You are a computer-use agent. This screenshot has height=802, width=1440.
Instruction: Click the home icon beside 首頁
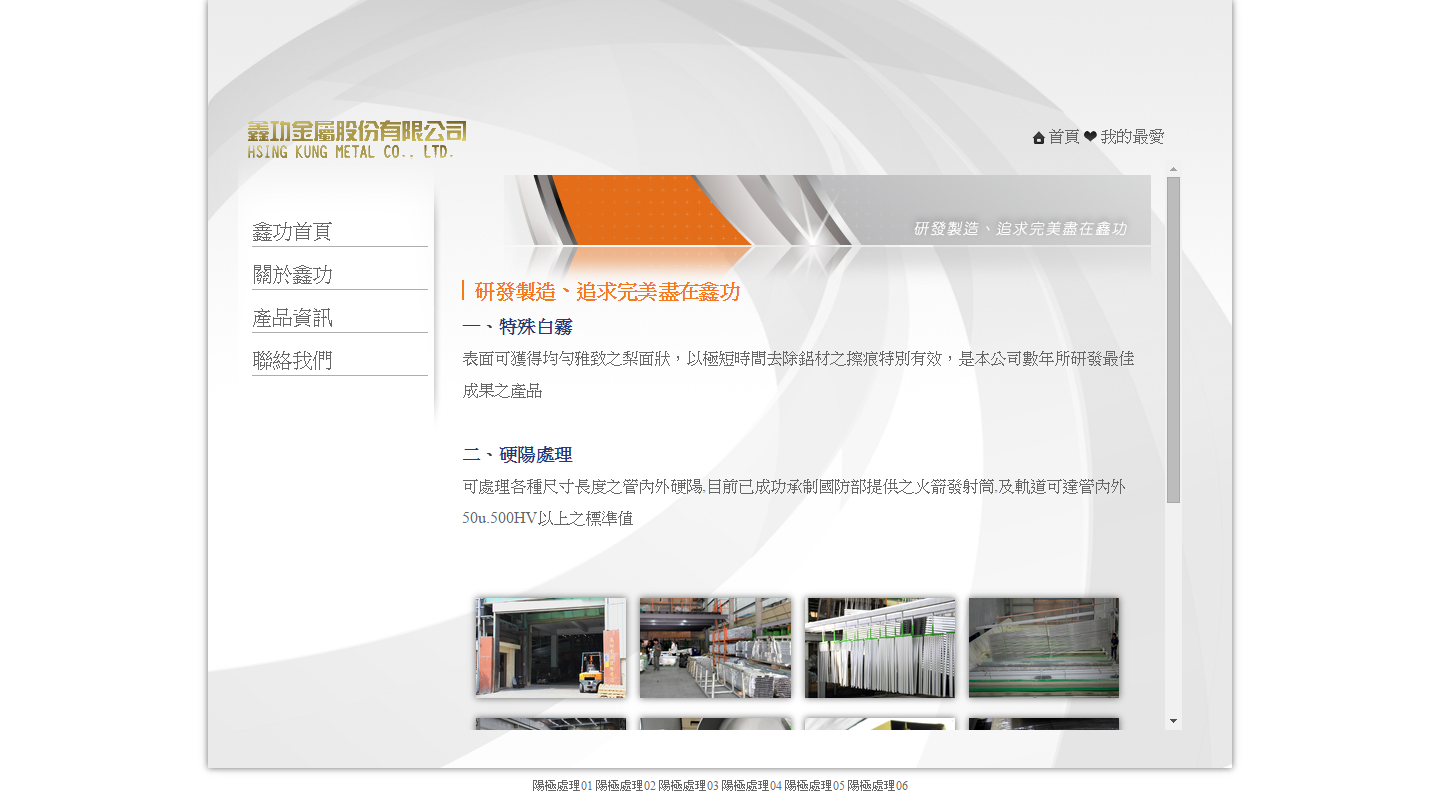[x=1038, y=138]
